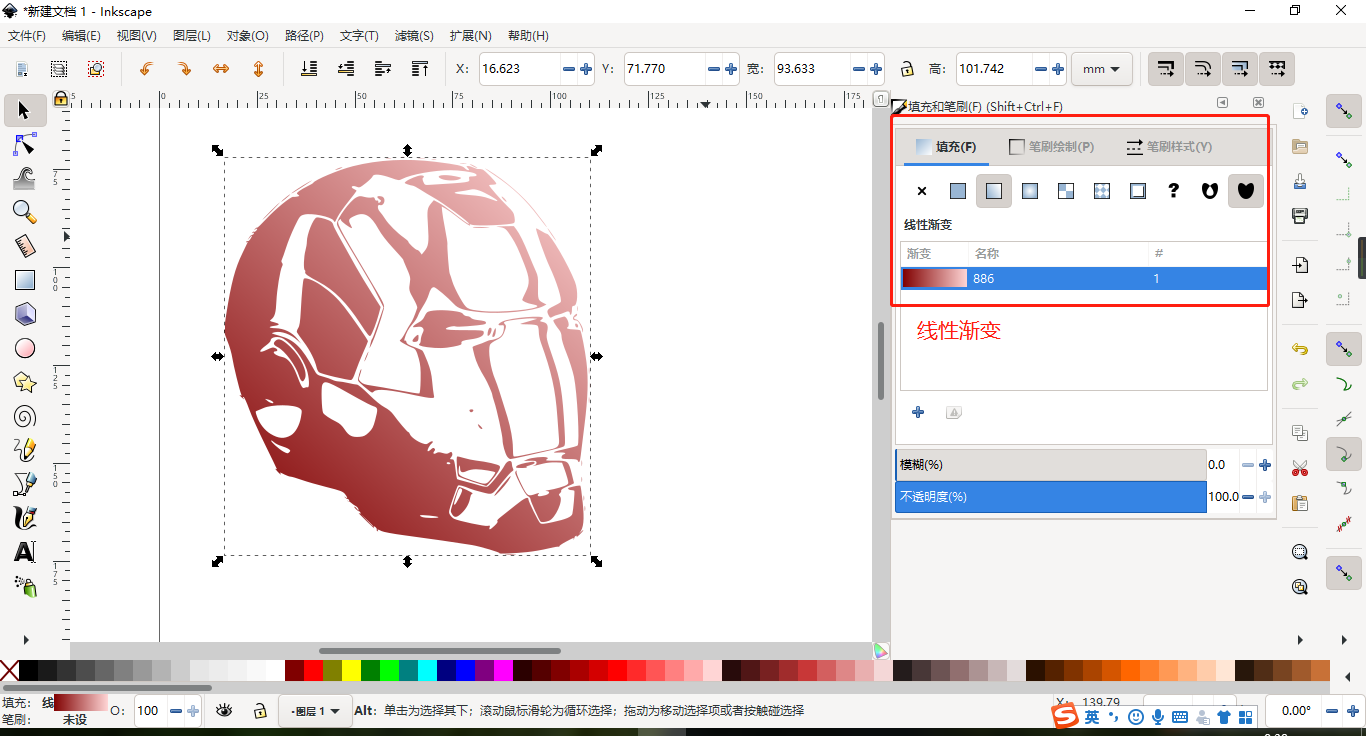
Task: Activate the Zoom tool in the toolbox
Action: (x=25, y=211)
